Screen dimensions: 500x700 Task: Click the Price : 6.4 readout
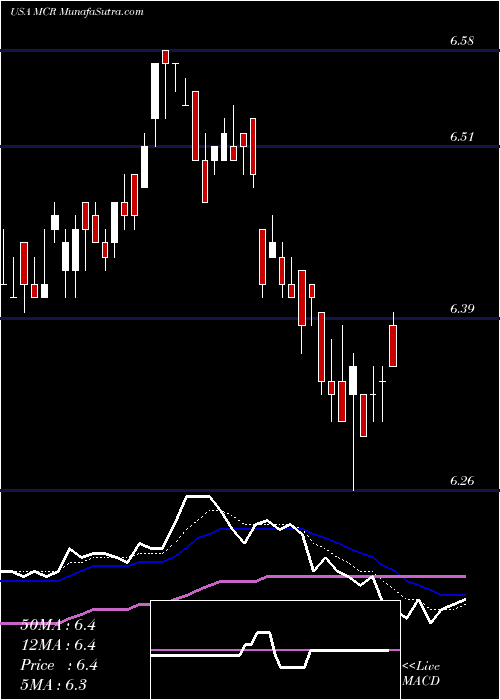click(58, 665)
